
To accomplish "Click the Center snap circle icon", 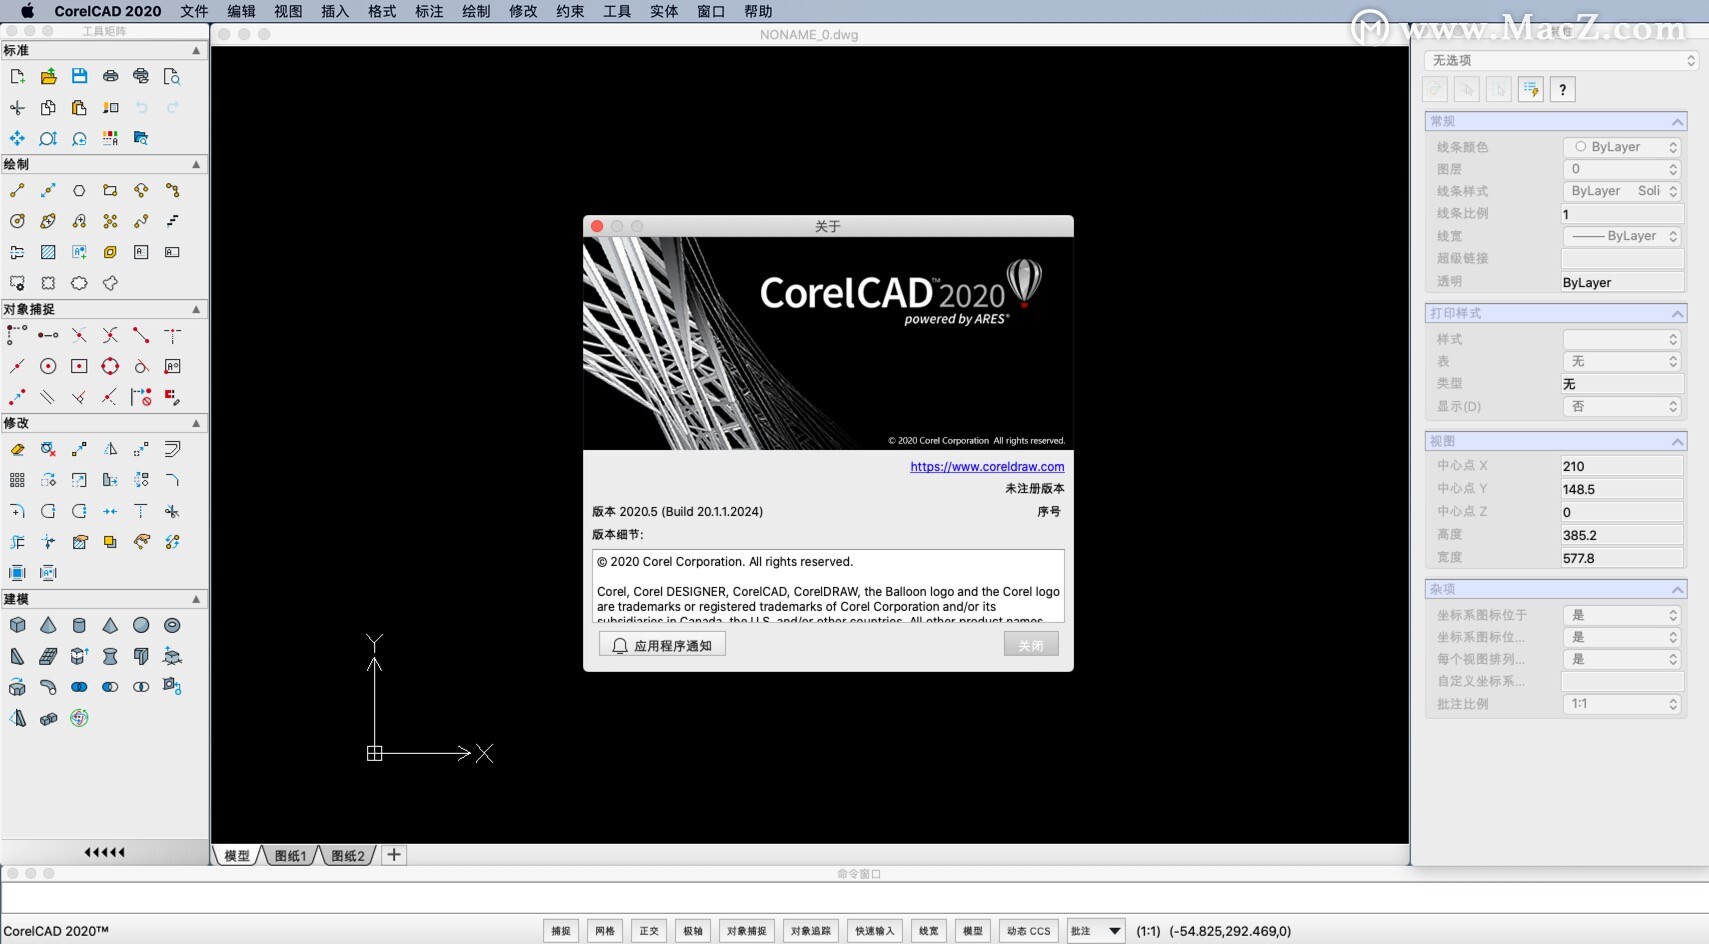I will click(x=48, y=366).
